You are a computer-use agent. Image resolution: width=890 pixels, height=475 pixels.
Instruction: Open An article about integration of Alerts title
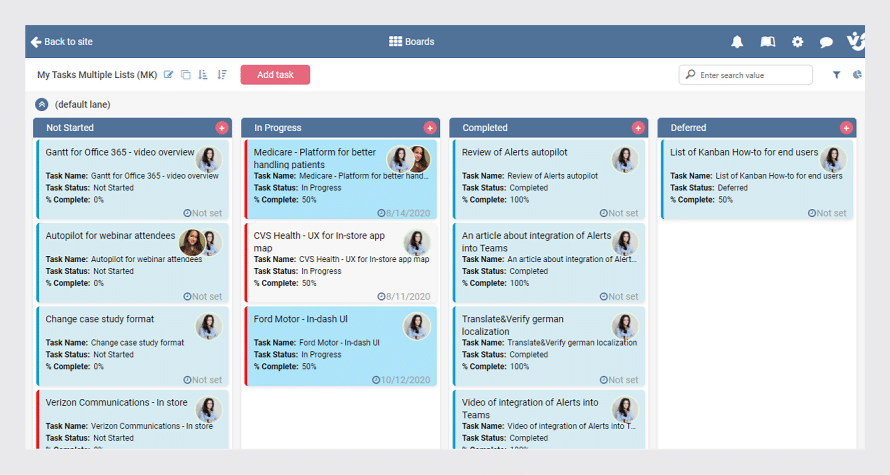point(536,242)
